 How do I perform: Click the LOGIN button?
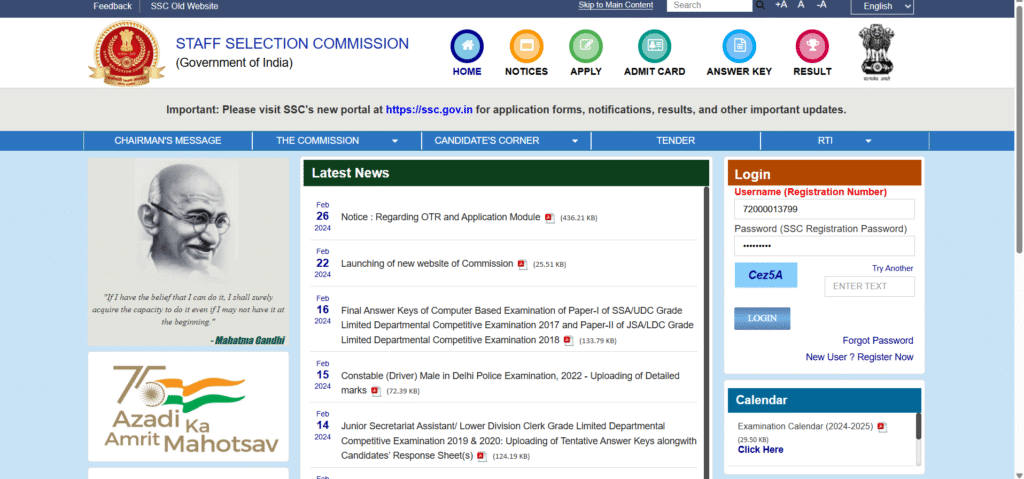coord(762,318)
